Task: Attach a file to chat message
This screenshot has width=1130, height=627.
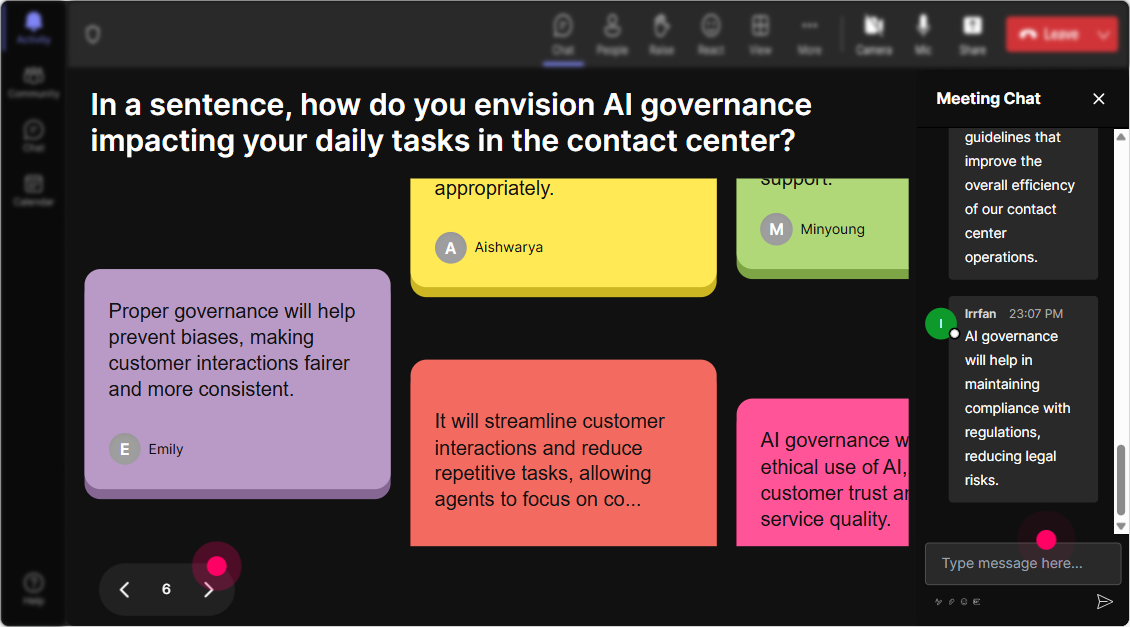Action: click(951, 601)
